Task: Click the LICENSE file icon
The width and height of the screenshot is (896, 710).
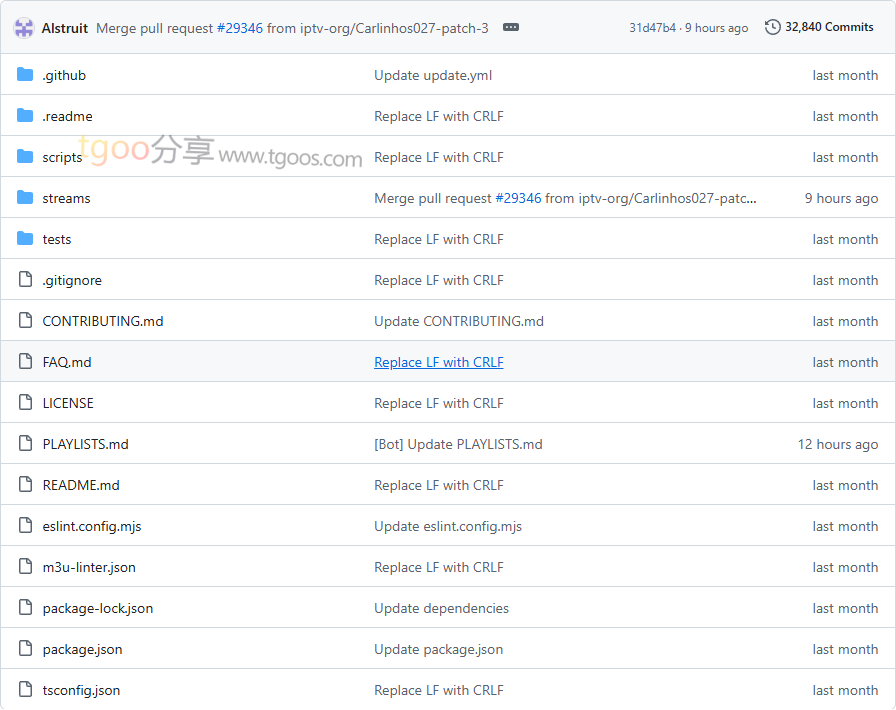Action: pos(25,403)
